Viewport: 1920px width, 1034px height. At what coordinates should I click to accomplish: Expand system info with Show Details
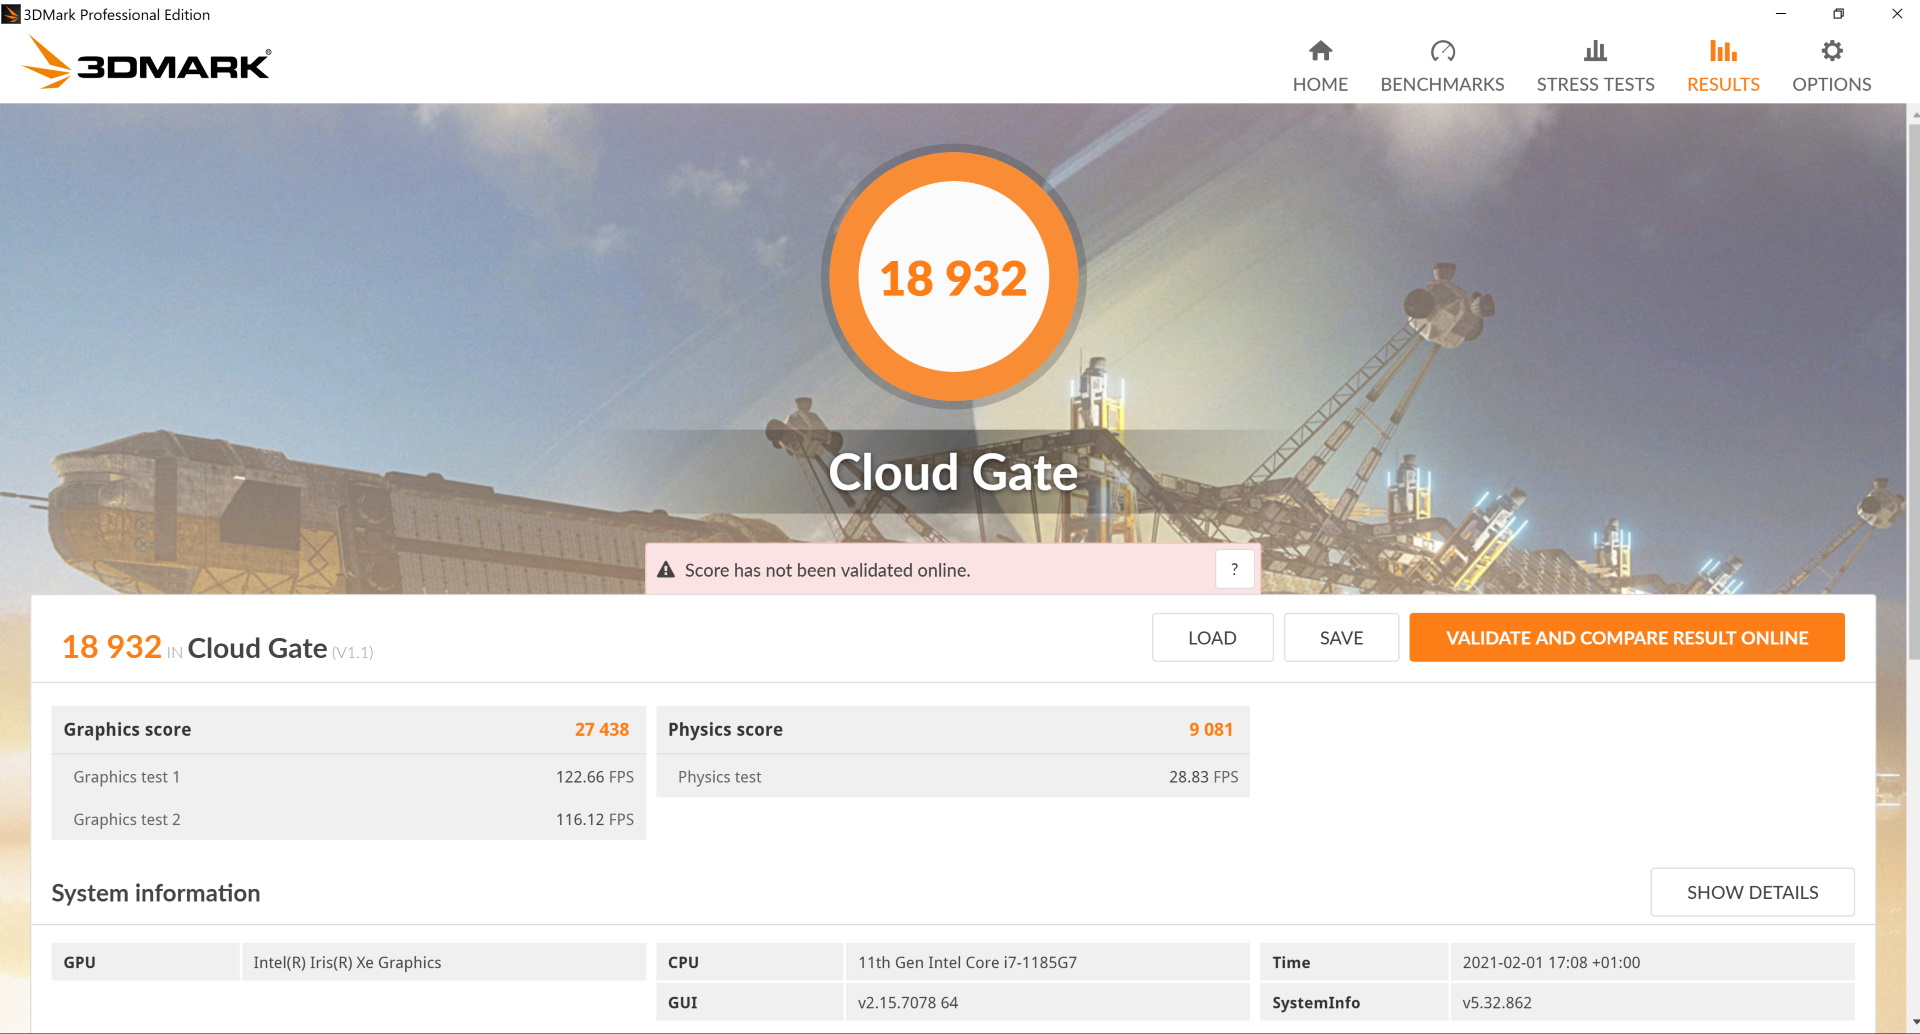pos(1752,892)
